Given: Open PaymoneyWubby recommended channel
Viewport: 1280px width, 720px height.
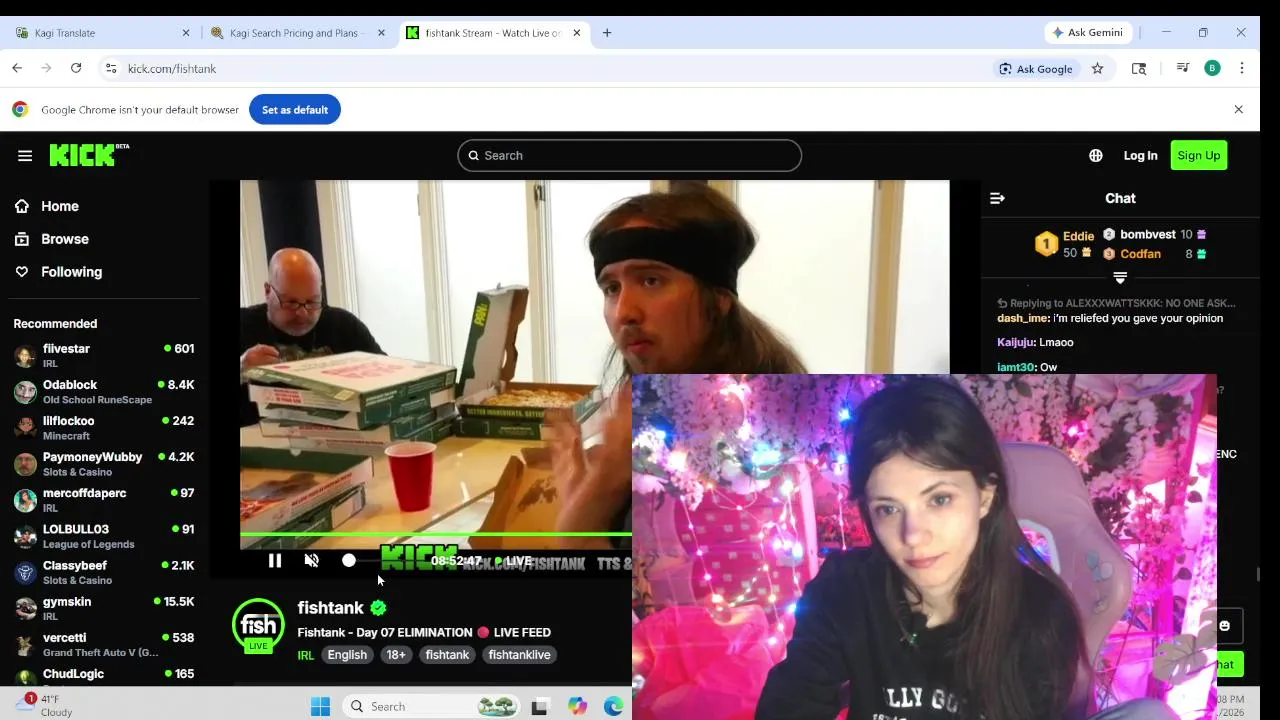Looking at the screenshot, I should click(x=103, y=463).
